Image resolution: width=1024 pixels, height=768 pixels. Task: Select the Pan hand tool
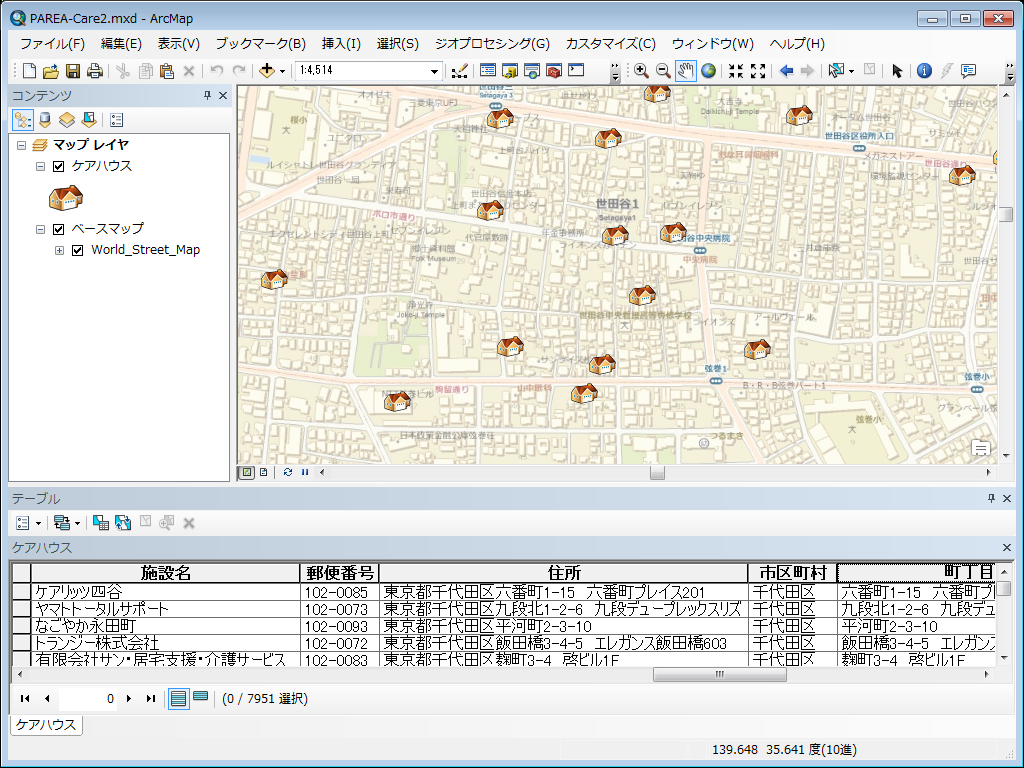pos(685,71)
